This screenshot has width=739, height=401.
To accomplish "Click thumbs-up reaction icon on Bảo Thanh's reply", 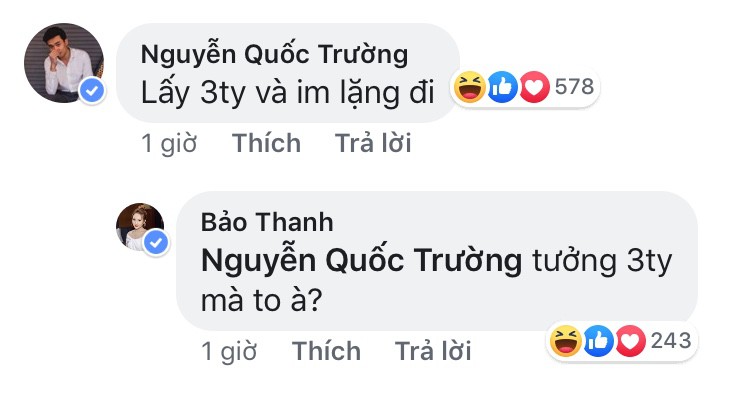I will point(599,342).
